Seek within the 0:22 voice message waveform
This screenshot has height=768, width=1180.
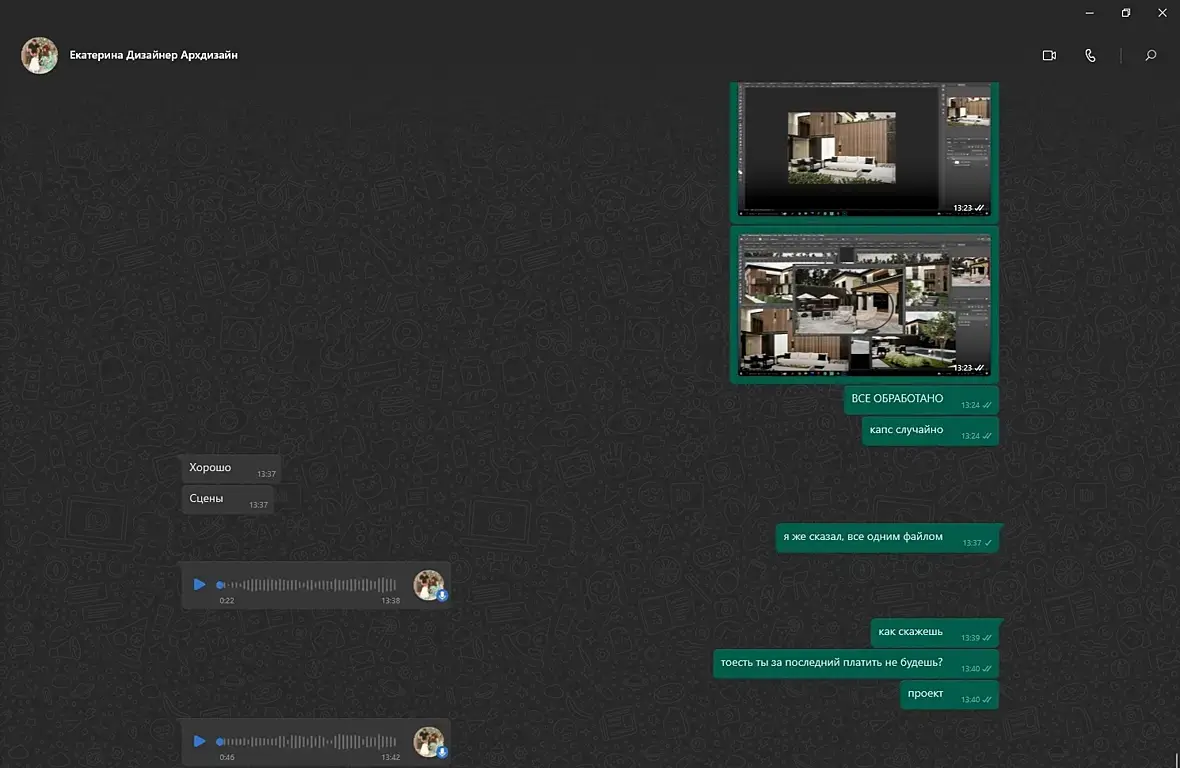click(307, 584)
